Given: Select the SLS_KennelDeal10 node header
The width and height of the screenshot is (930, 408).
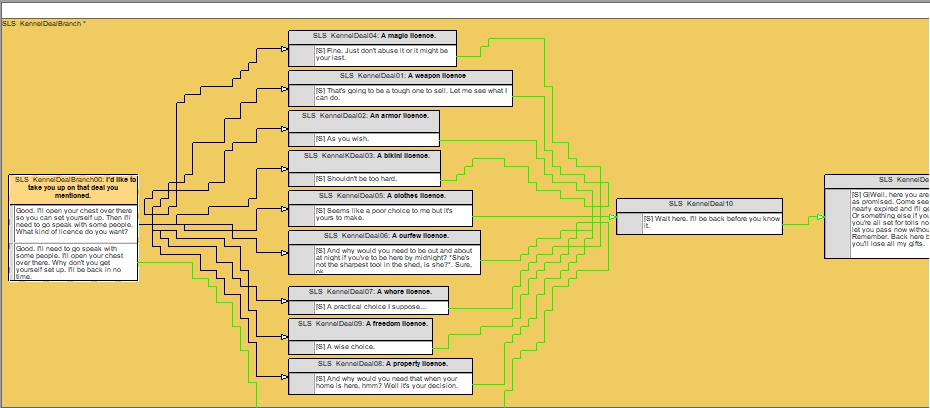Looking at the screenshot, I should [699, 205].
